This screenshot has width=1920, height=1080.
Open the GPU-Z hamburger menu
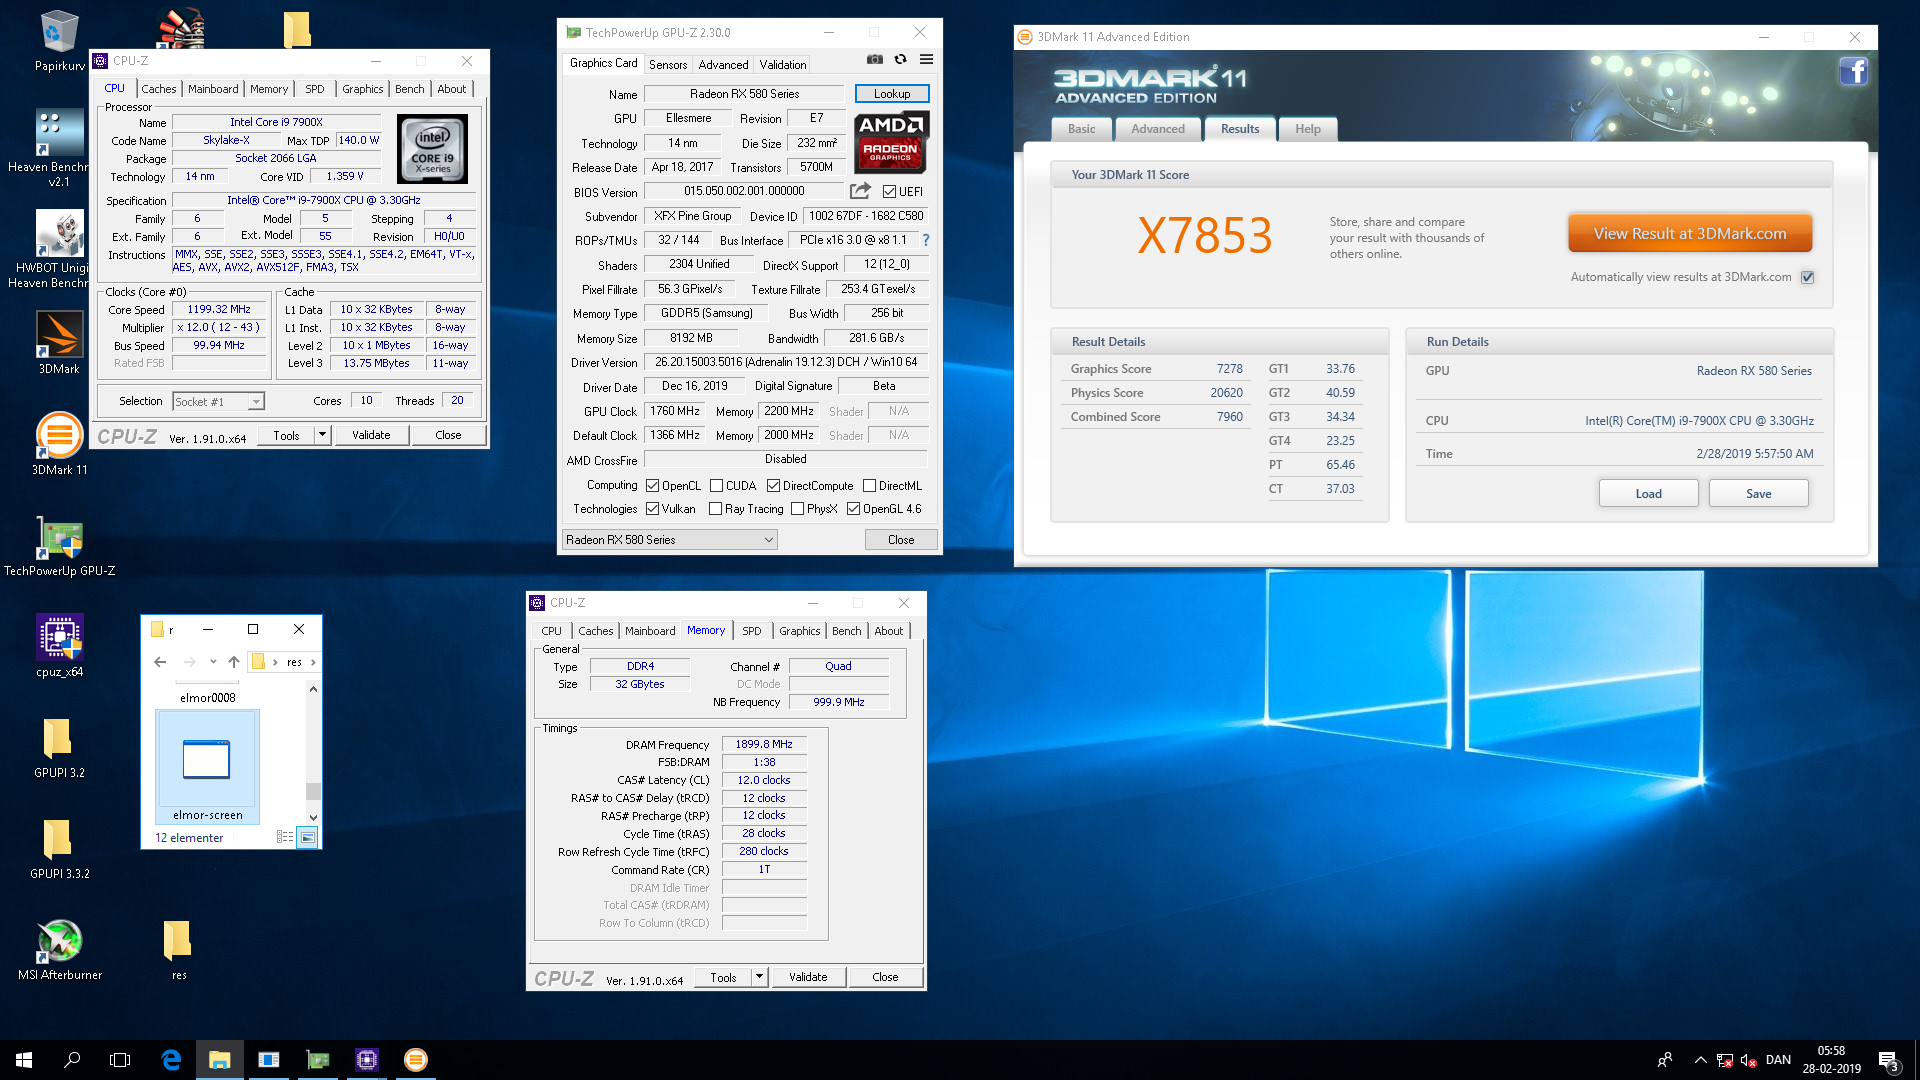click(926, 60)
